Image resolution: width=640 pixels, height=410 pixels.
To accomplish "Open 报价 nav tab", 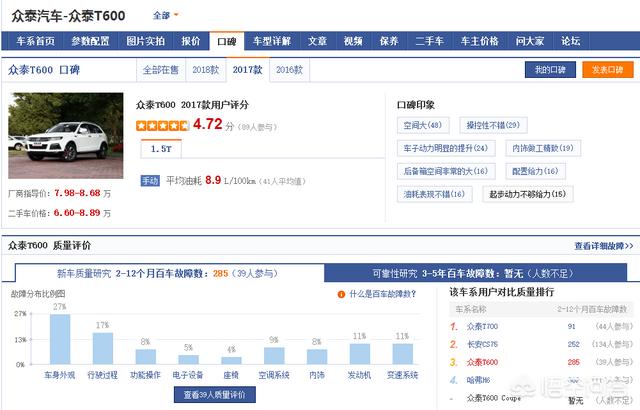I will pyautogui.click(x=191, y=41).
